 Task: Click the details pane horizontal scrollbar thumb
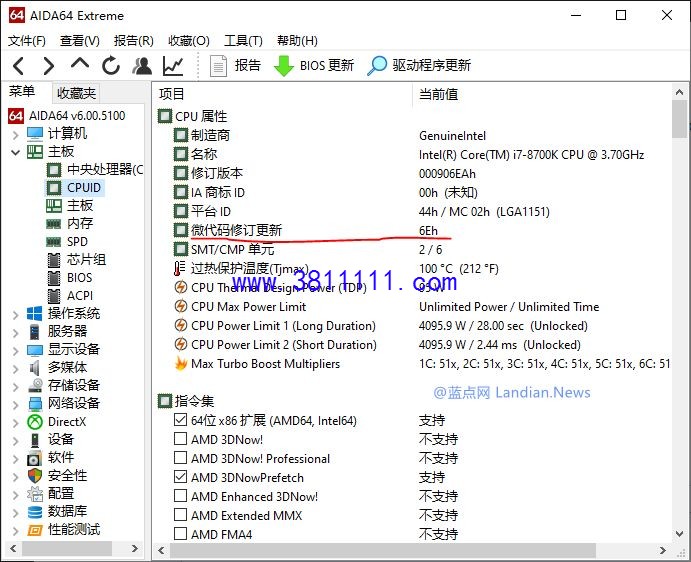click(x=383, y=550)
